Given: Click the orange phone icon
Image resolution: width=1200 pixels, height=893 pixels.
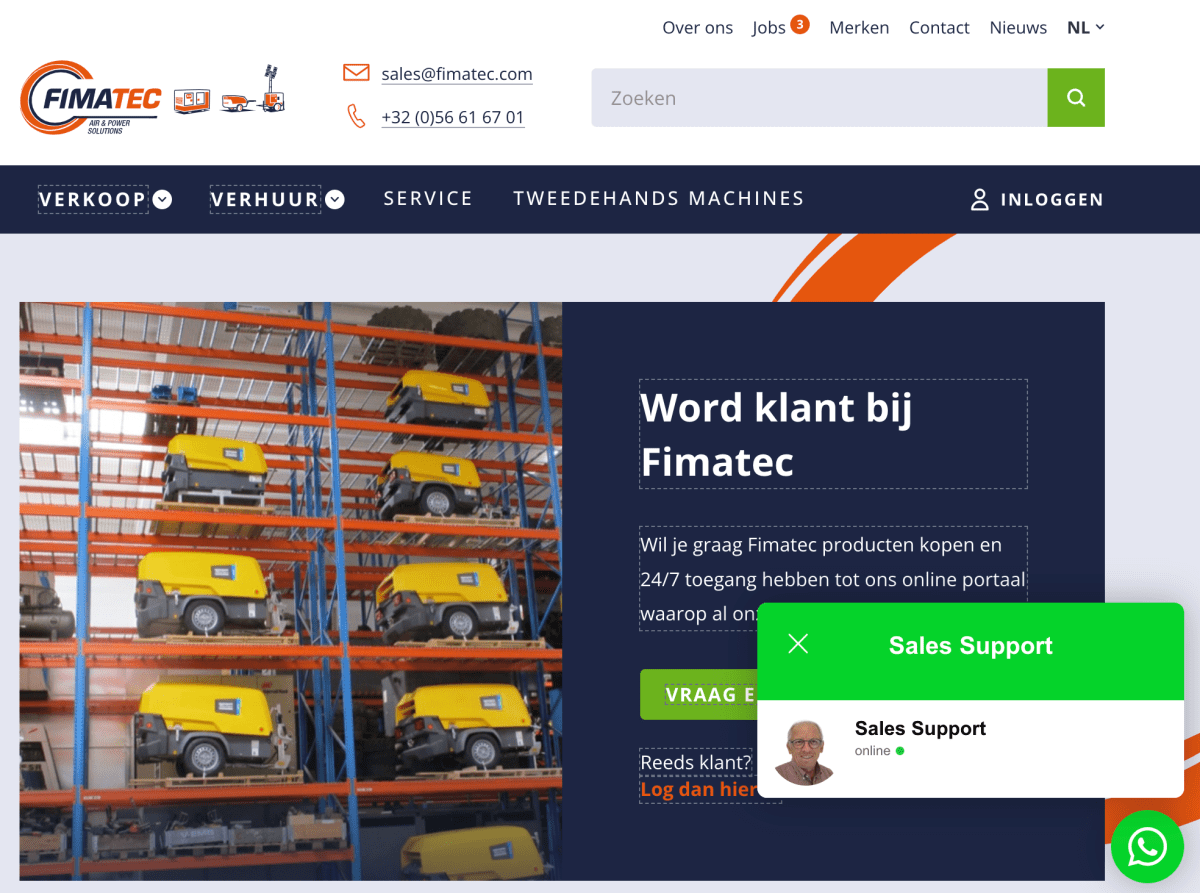Looking at the screenshot, I should click(x=356, y=116).
